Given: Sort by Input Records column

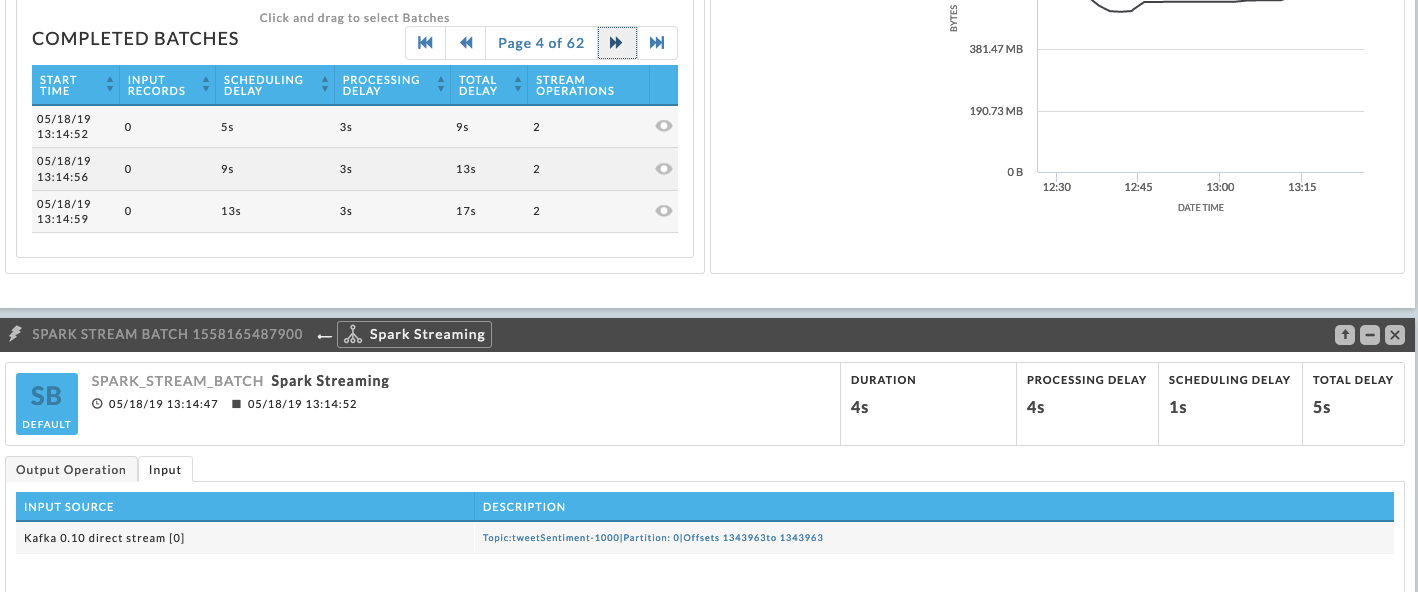Looking at the screenshot, I should (x=166, y=85).
